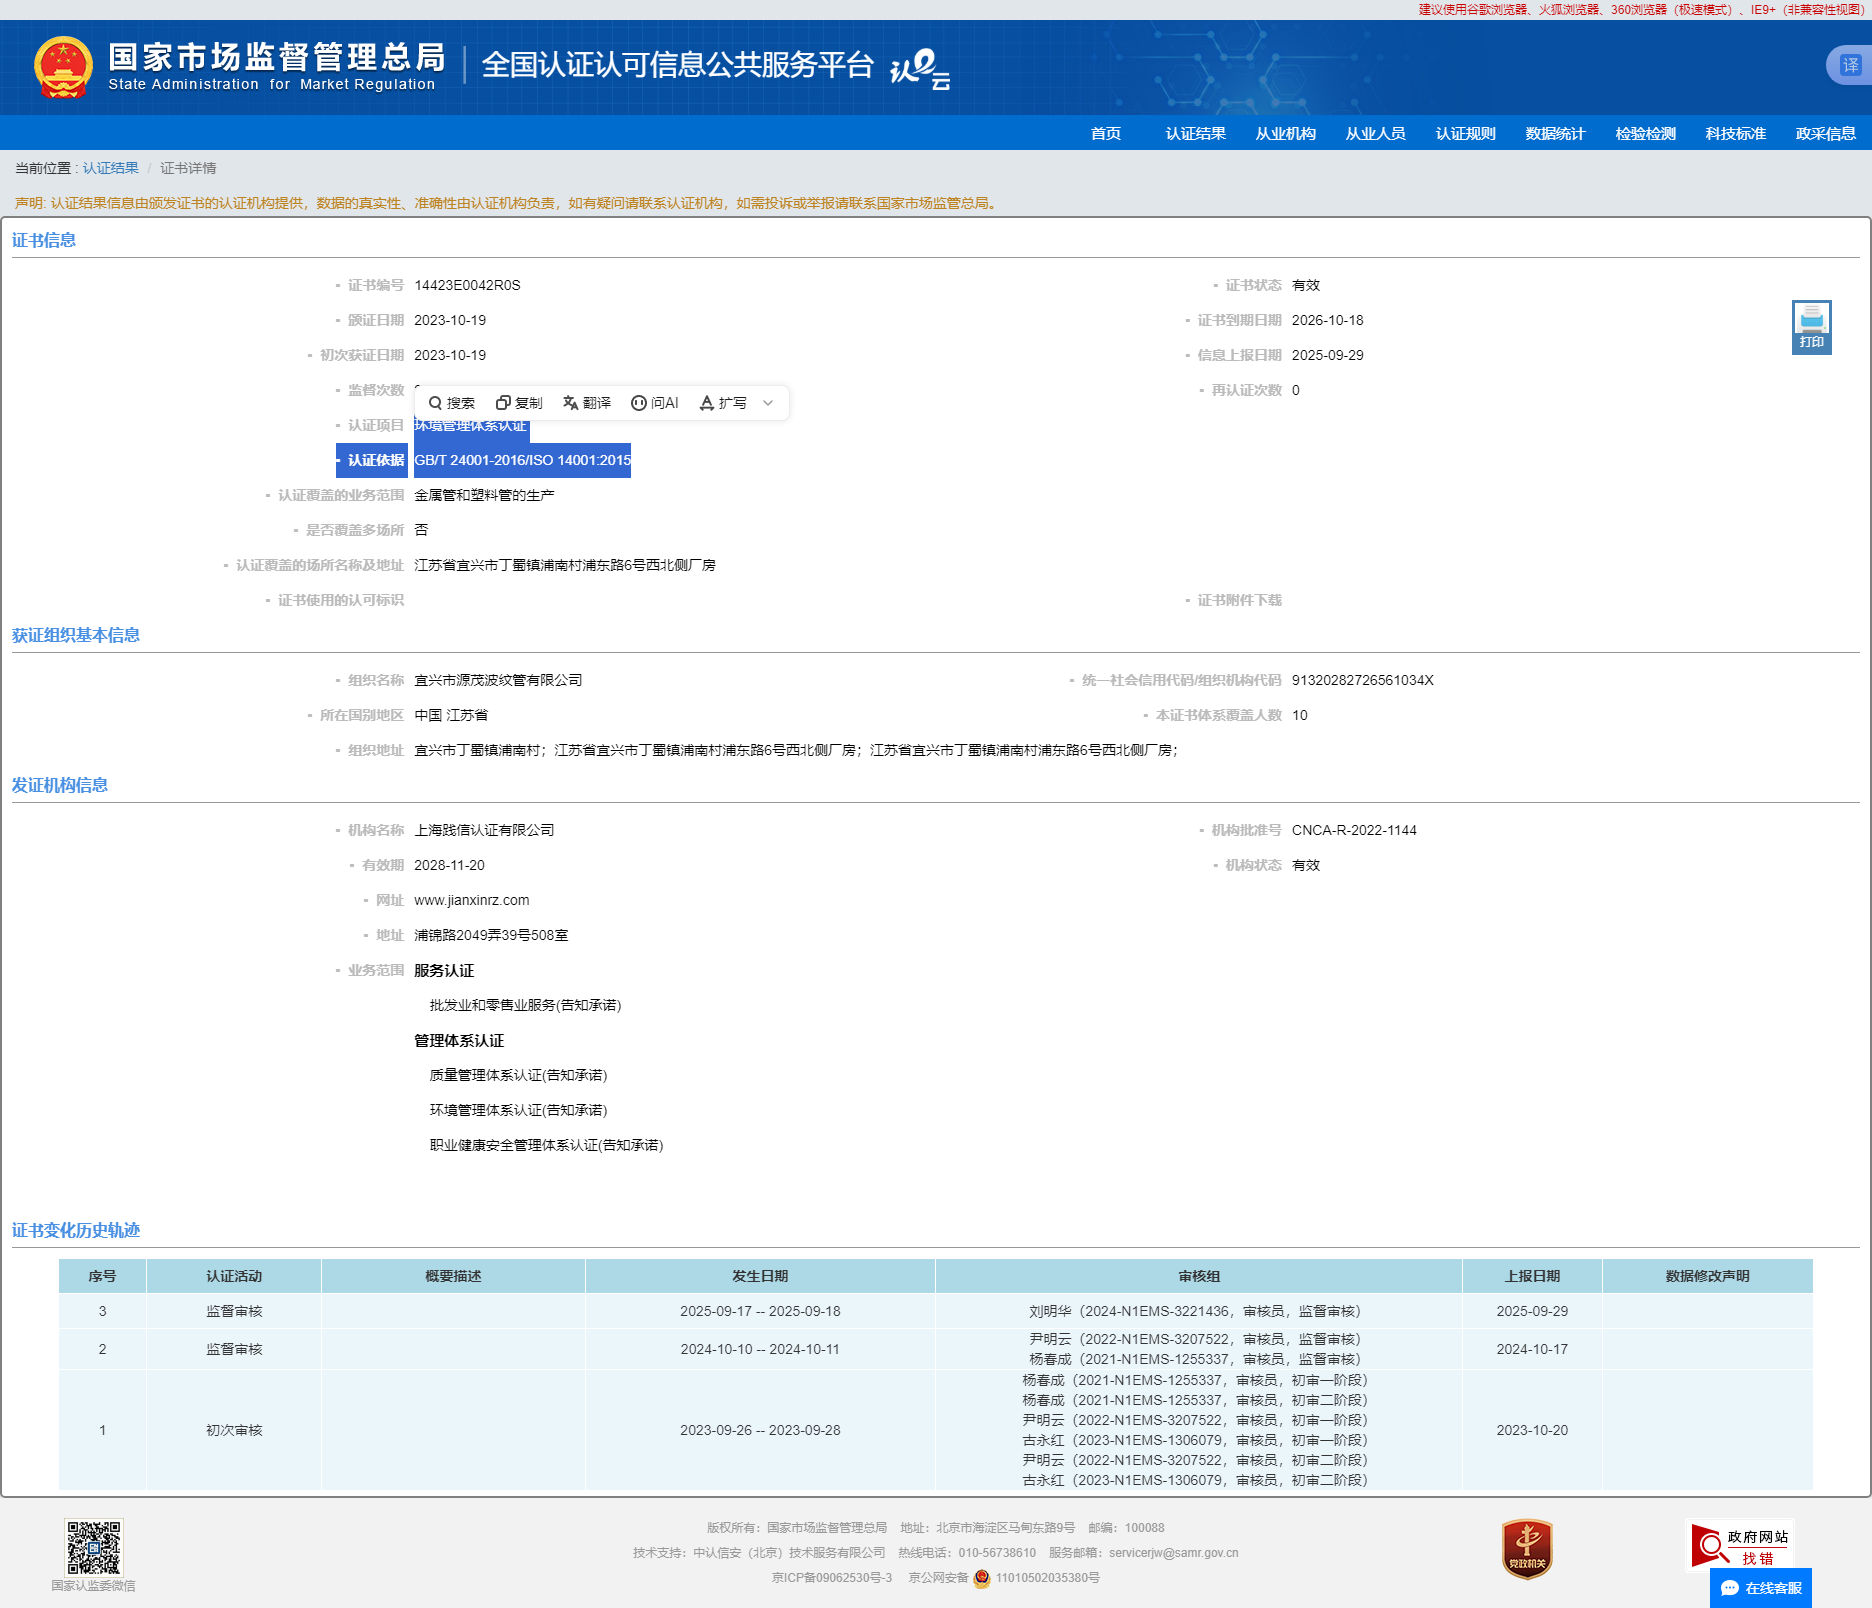The image size is (1872, 1608).
Task: Click organization name 宜兴市源茂波纹管有限公司
Action: tap(498, 680)
